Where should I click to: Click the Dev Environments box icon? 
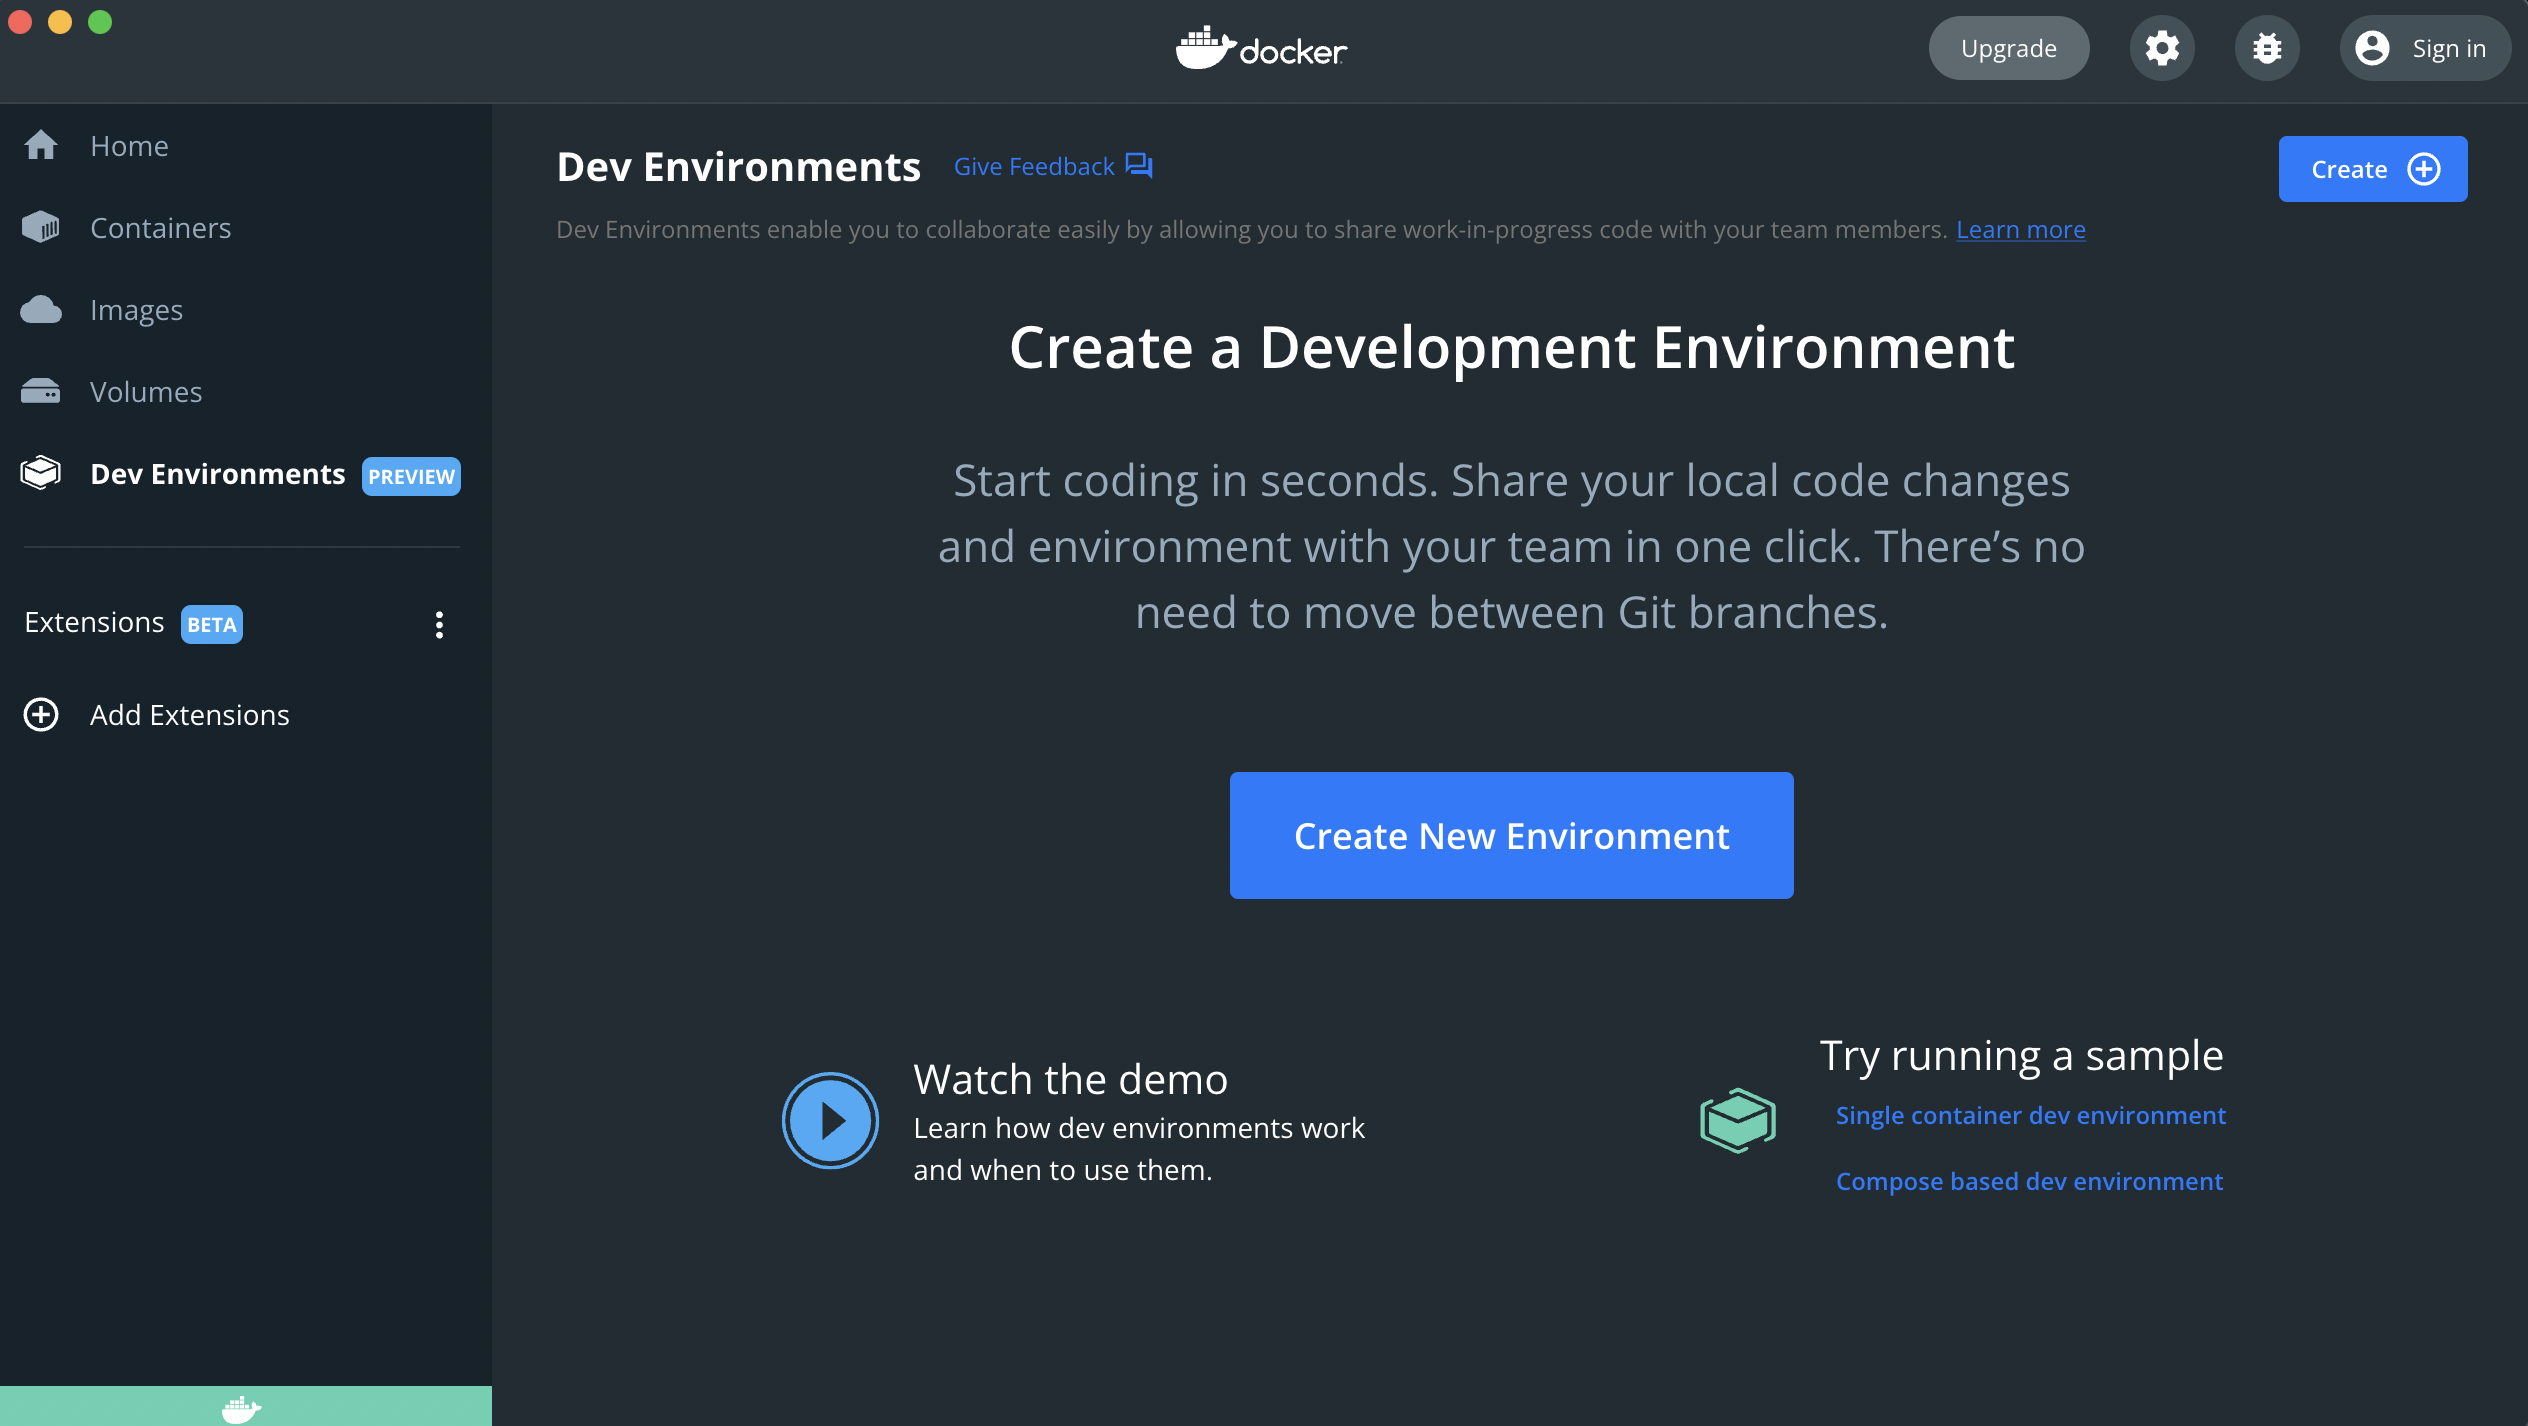(41, 474)
